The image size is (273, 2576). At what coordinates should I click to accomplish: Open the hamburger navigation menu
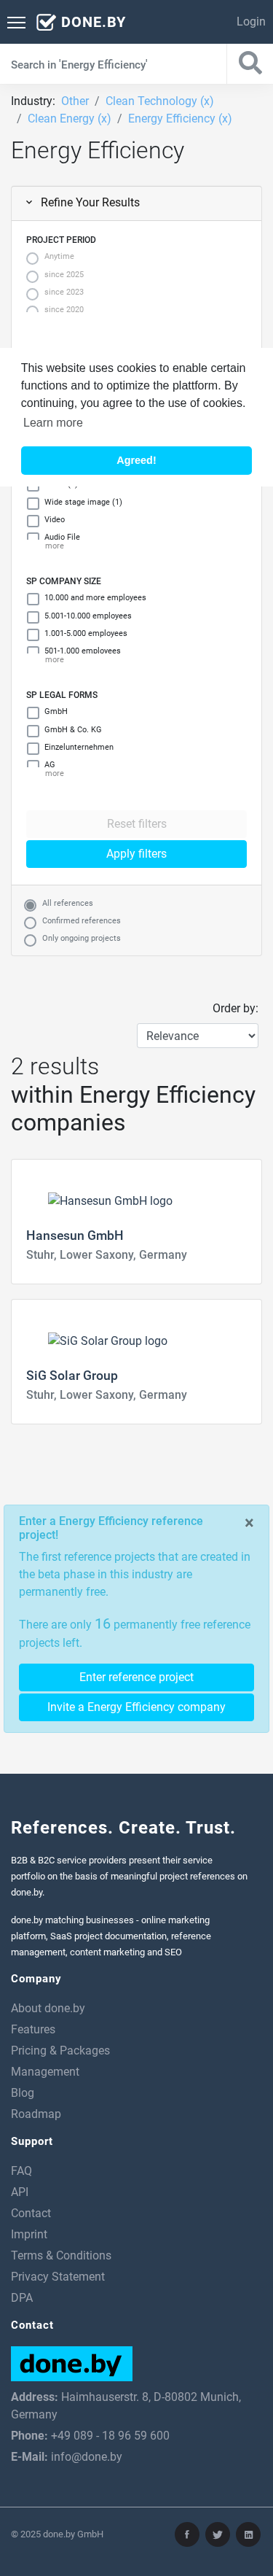point(16,22)
